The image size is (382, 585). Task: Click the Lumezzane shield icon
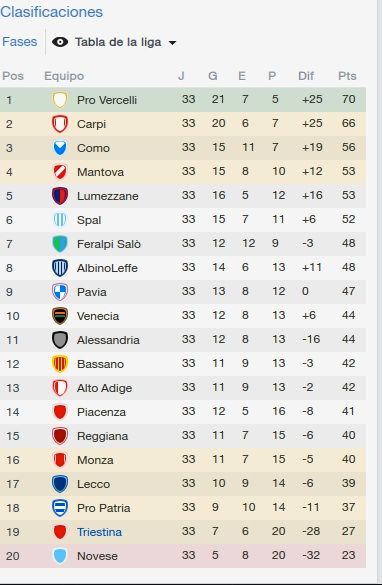[x=60, y=196]
